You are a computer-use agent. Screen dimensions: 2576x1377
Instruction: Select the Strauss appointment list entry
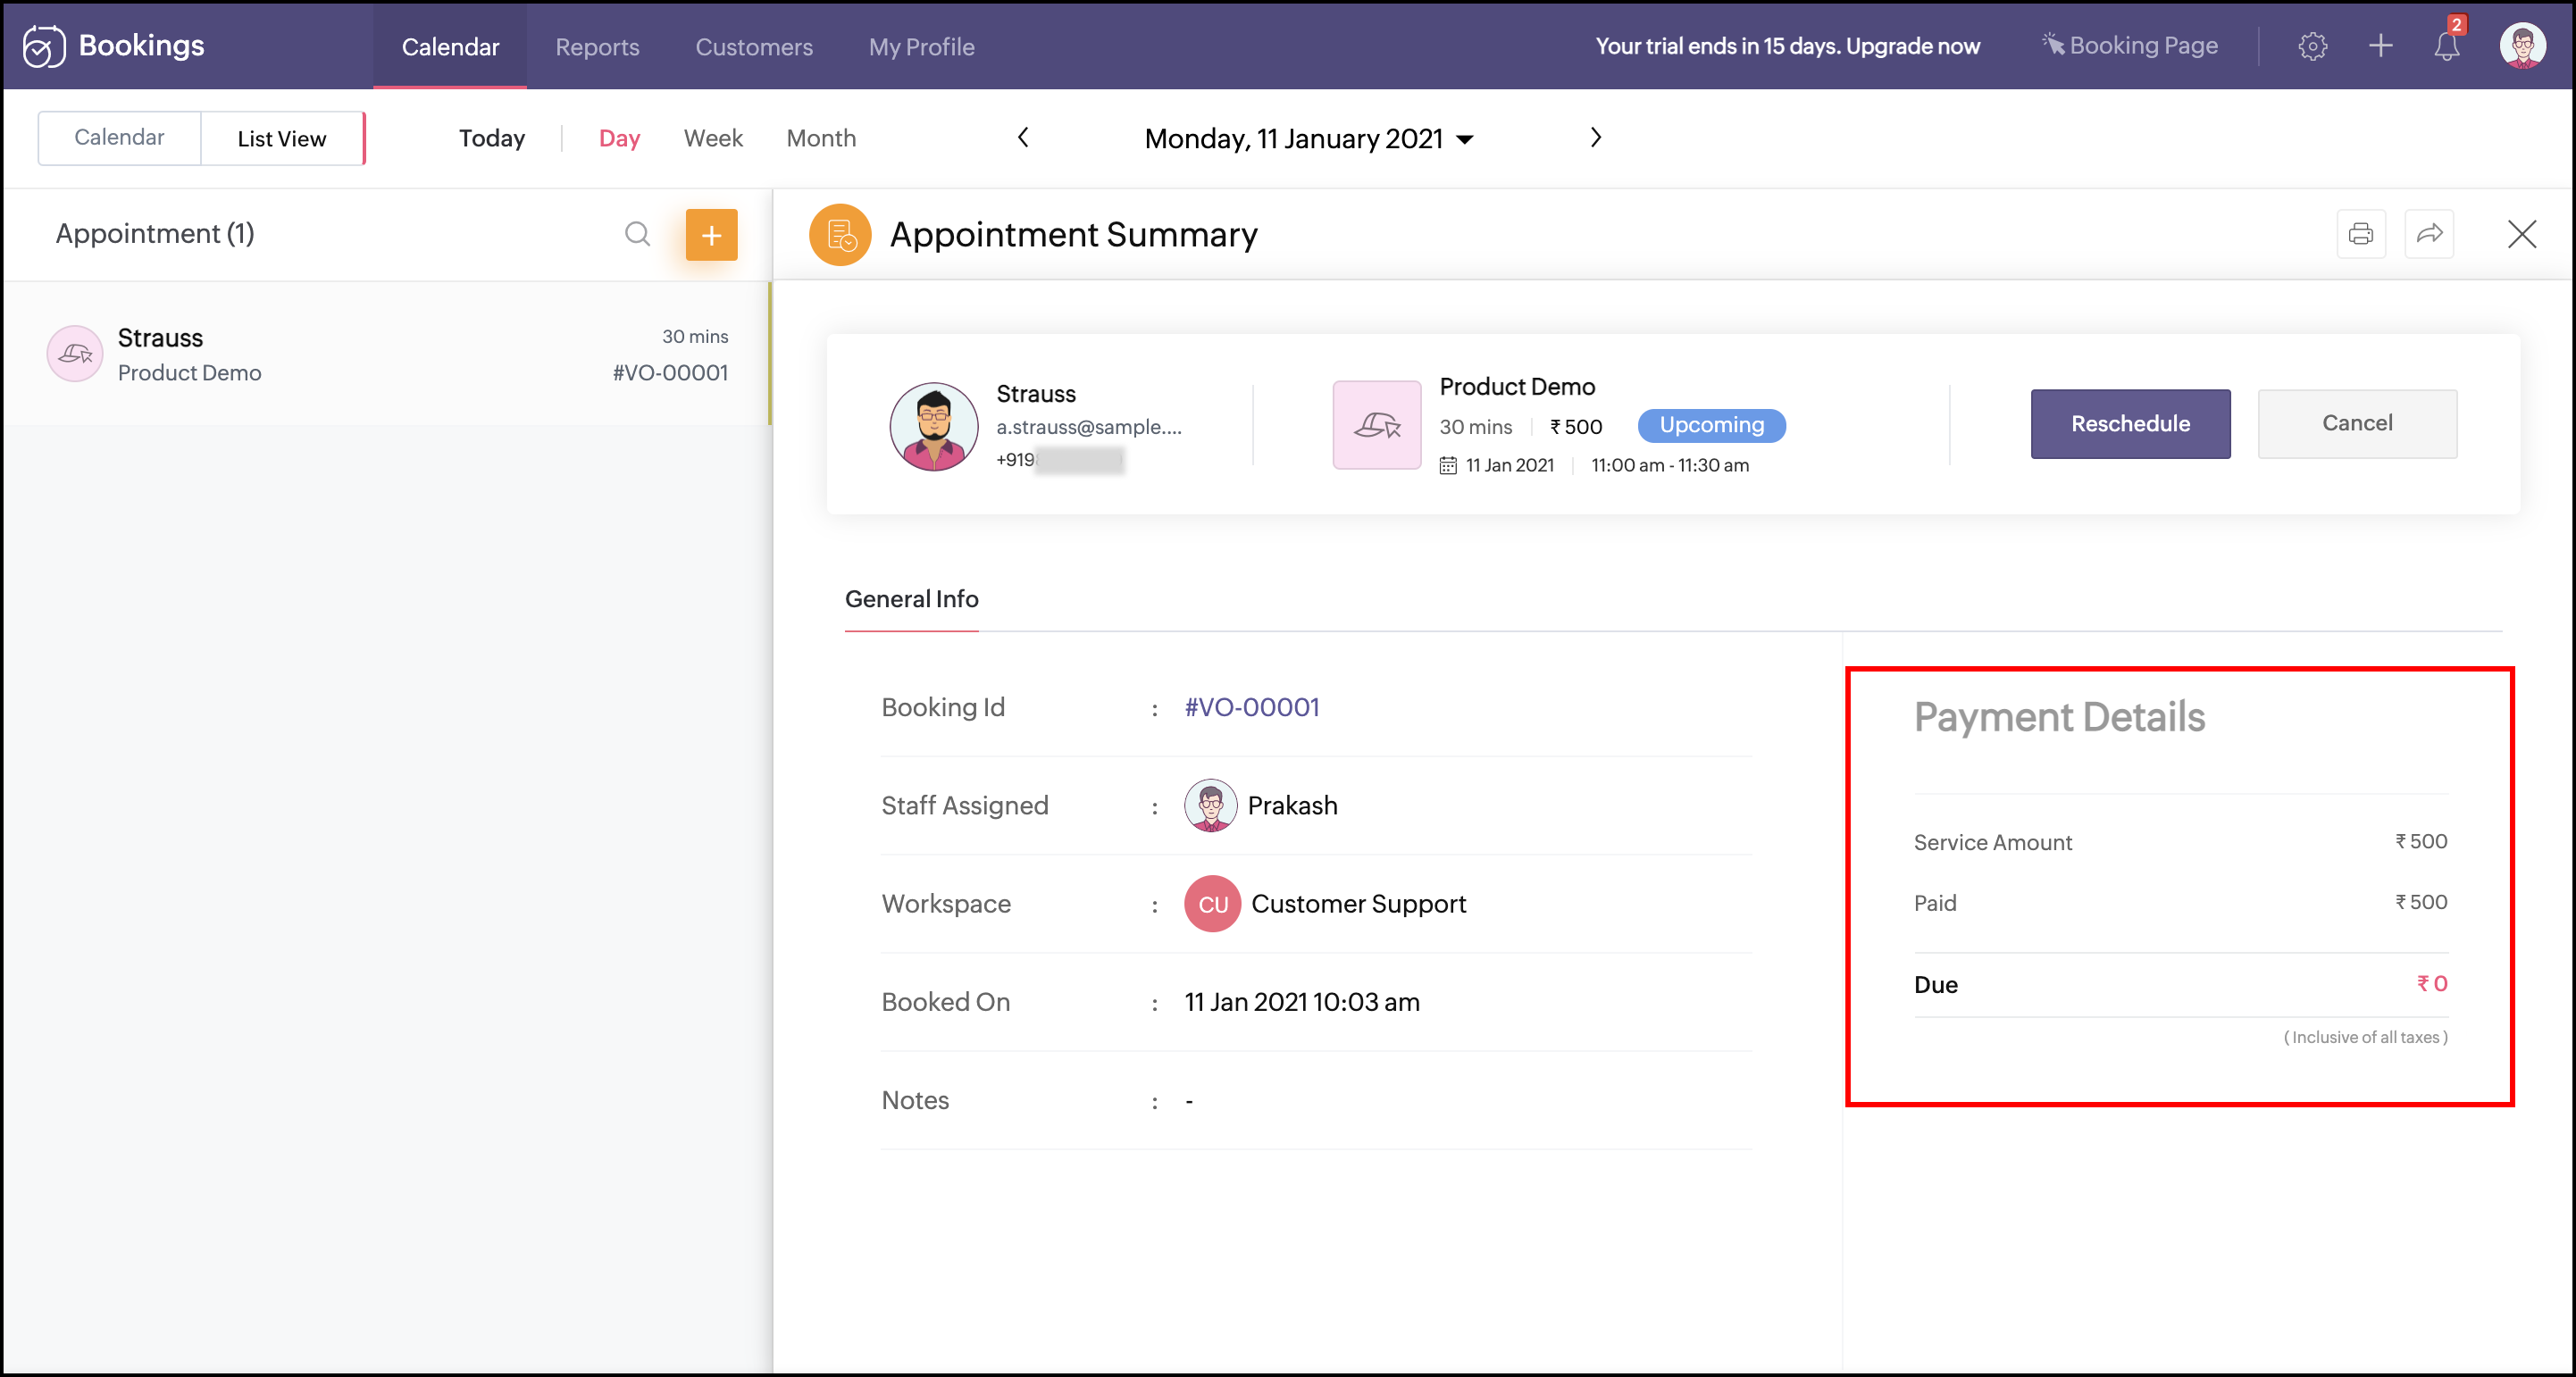pos(387,354)
